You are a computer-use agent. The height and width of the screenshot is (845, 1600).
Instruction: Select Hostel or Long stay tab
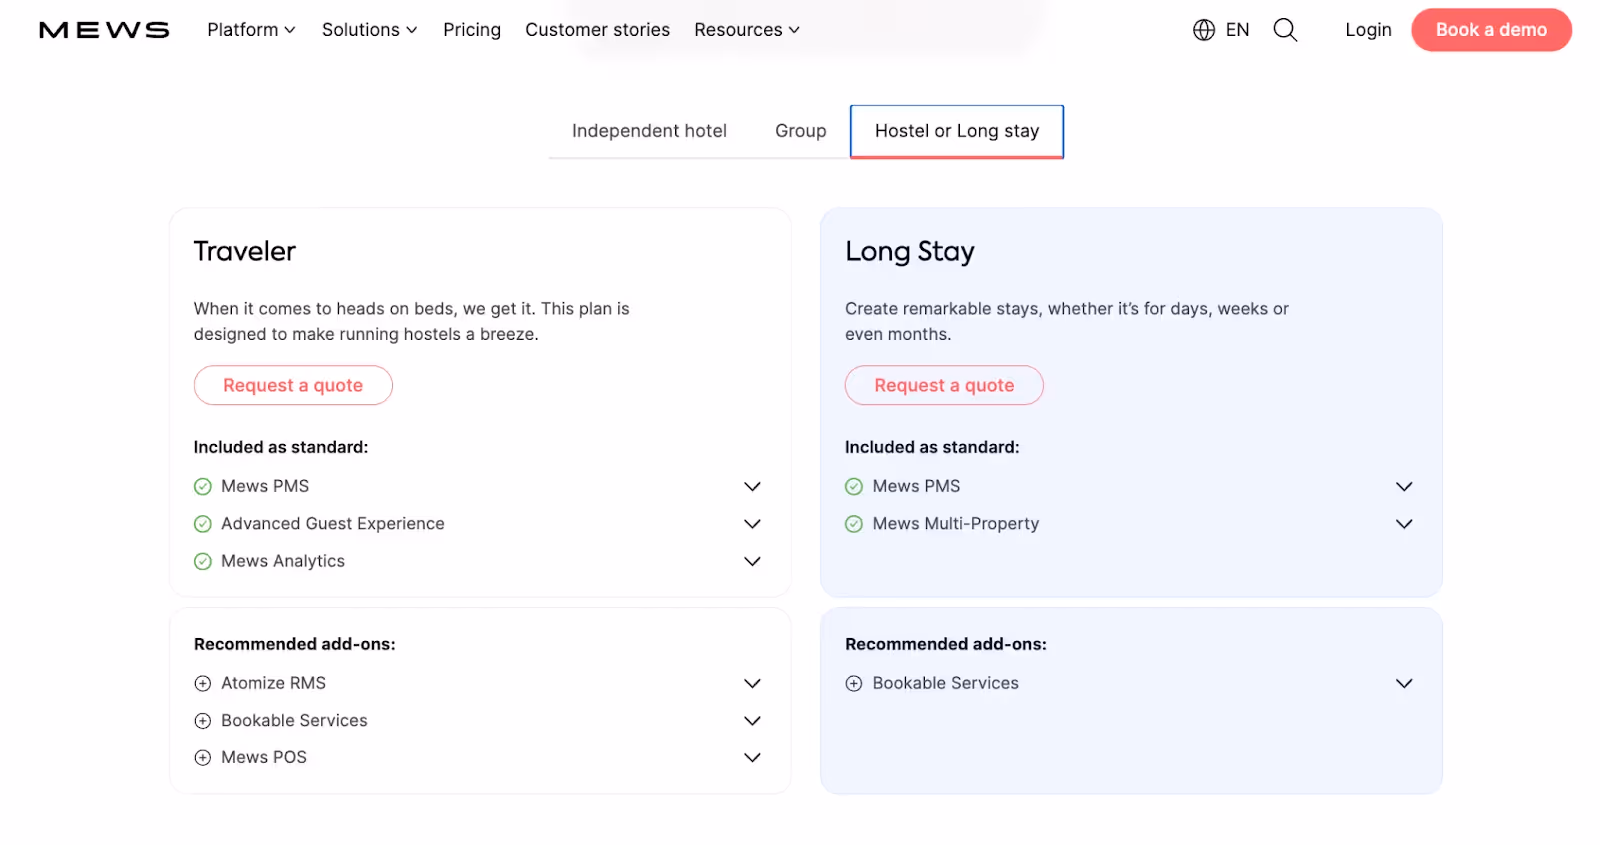pos(957,131)
